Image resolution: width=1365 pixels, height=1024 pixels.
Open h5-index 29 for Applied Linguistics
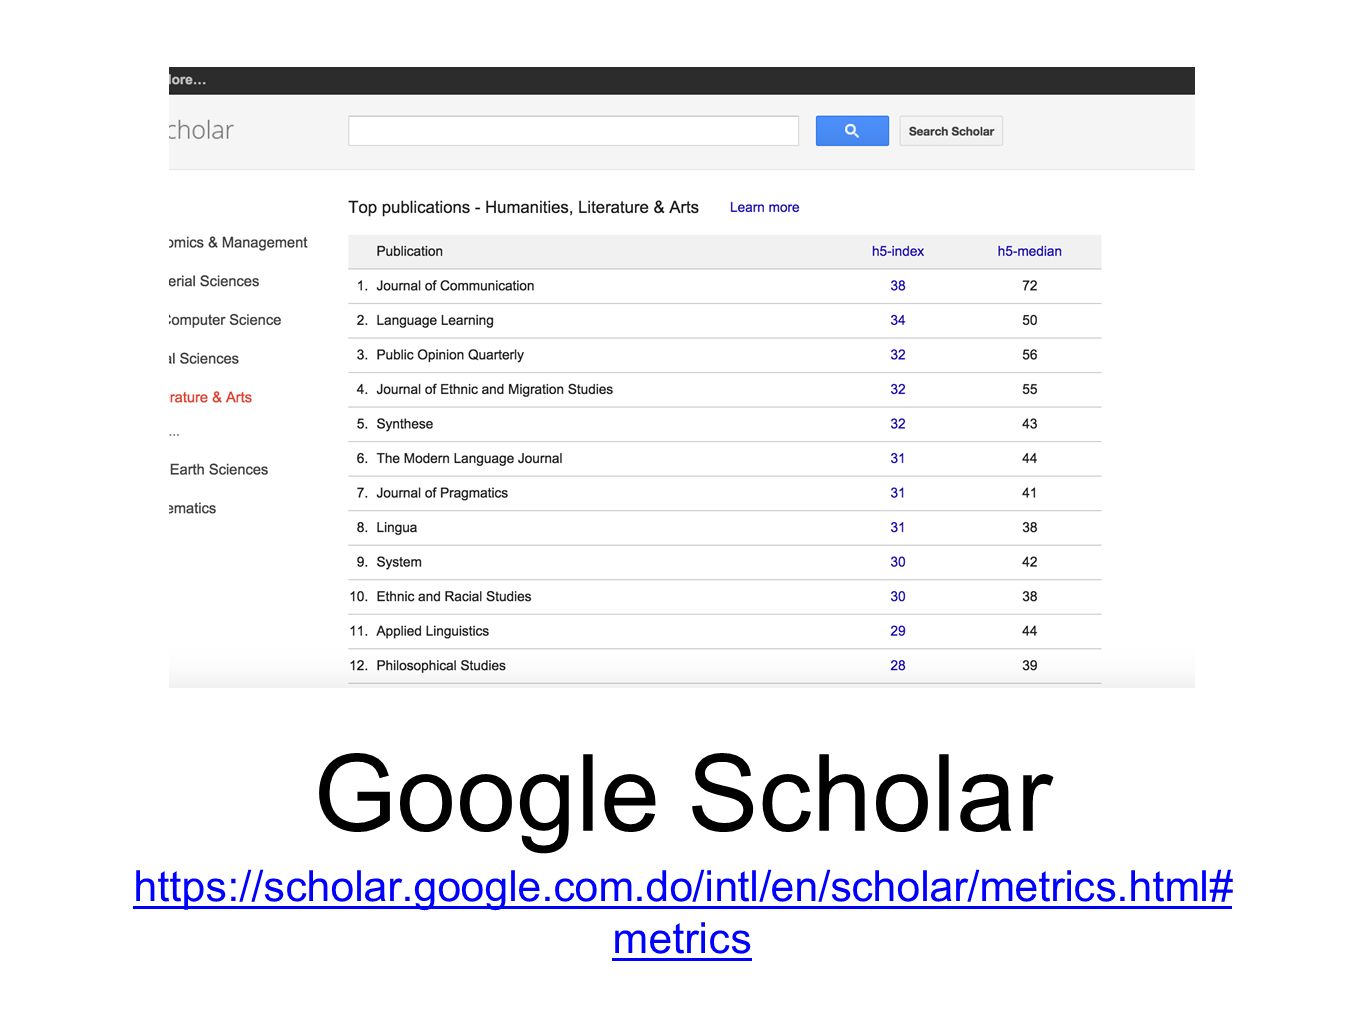pos(898,631)
